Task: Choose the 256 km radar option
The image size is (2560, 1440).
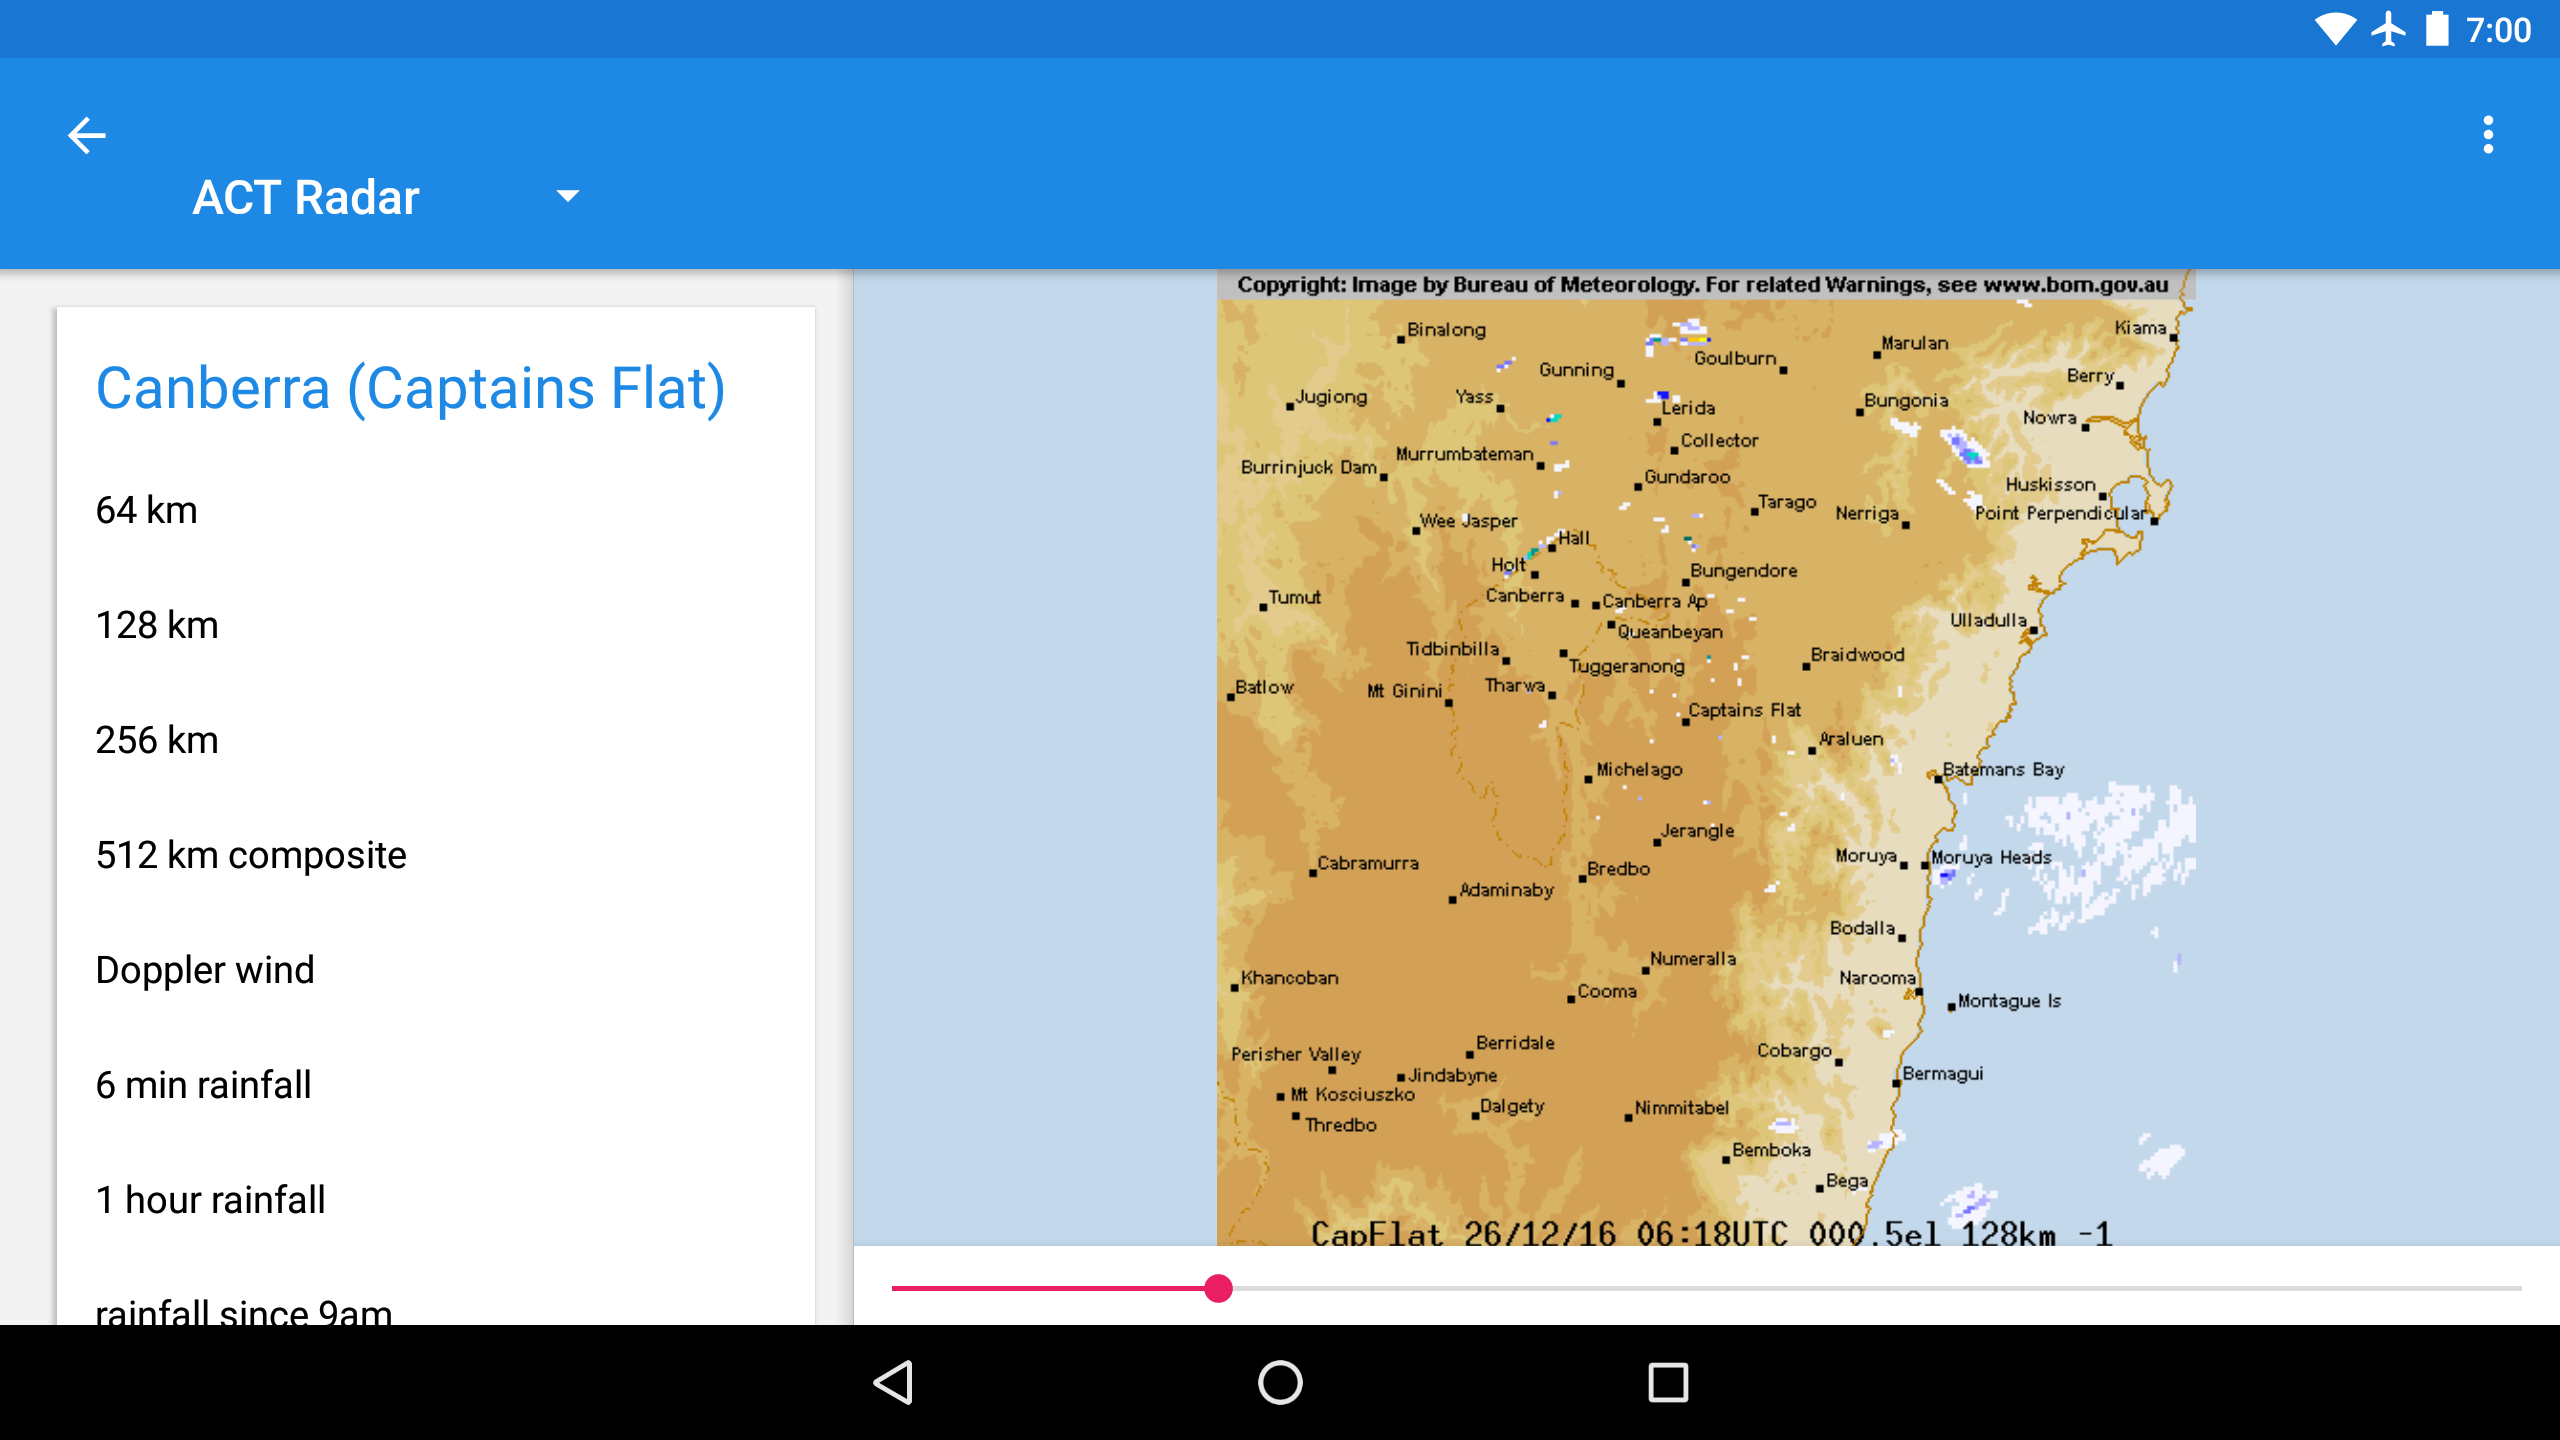Action: tap(157, 740)
